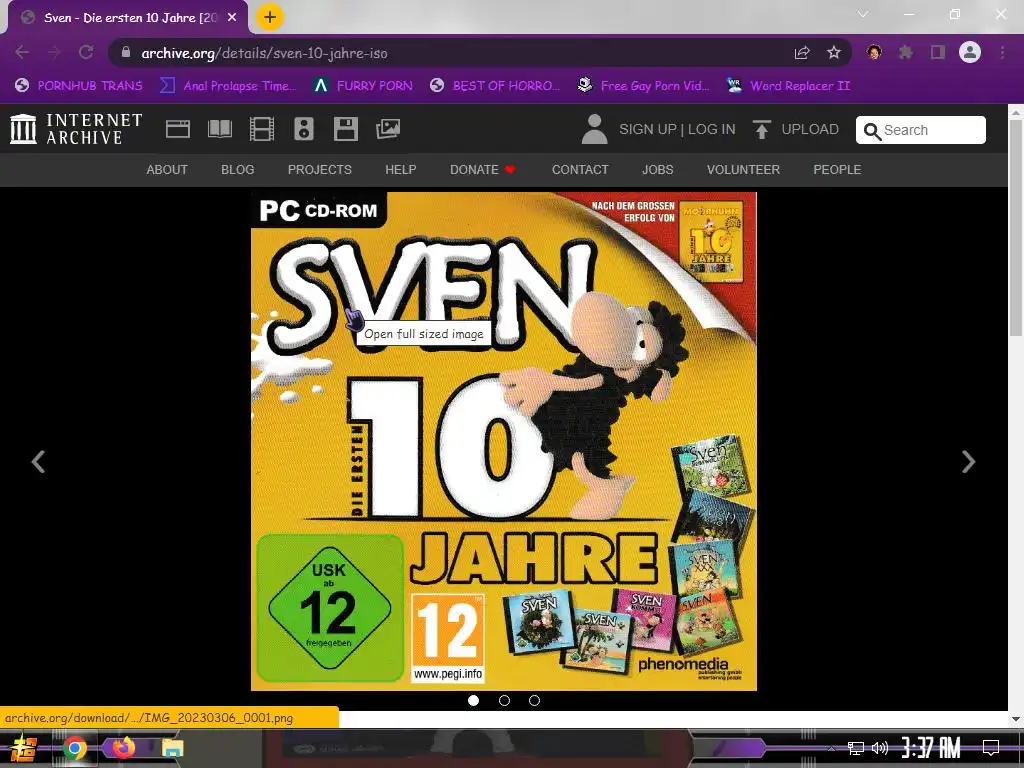
Task: Open Chrome from the taskbar
Action: click(74, 748)
